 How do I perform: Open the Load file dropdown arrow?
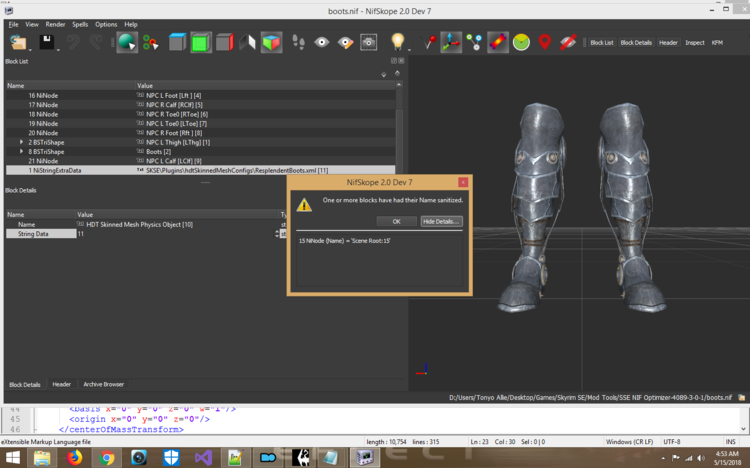tap(30, 49)
